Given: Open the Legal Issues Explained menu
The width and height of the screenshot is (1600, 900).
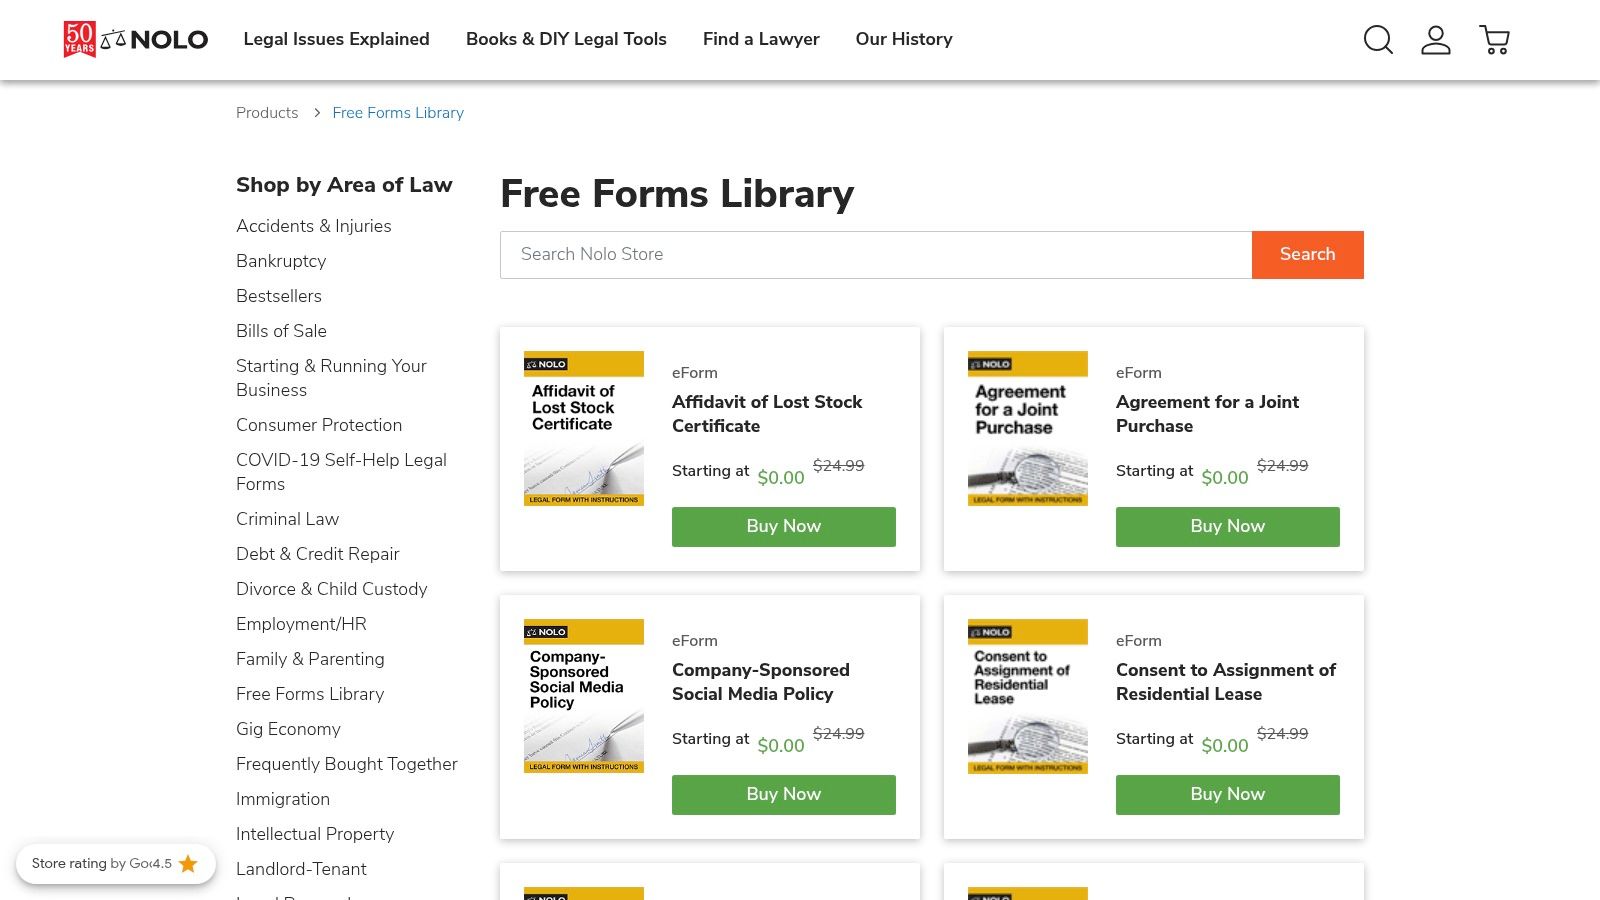Looking at the screenshot, I should [336, 39].
